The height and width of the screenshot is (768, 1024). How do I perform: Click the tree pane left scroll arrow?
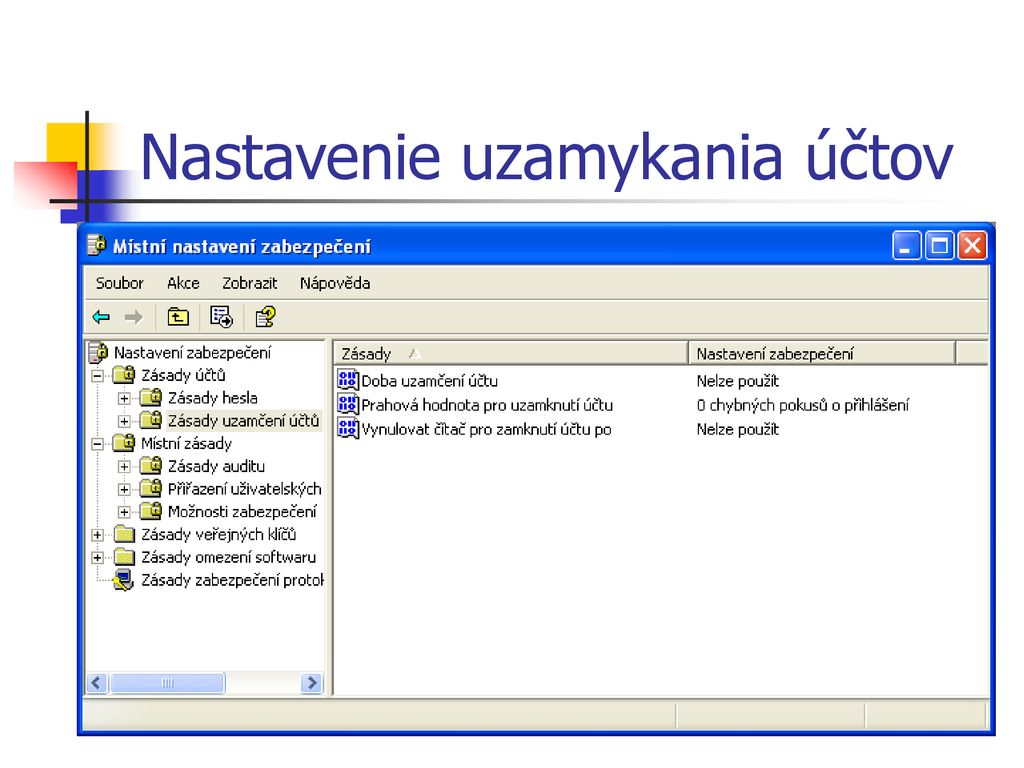(97, 683)
